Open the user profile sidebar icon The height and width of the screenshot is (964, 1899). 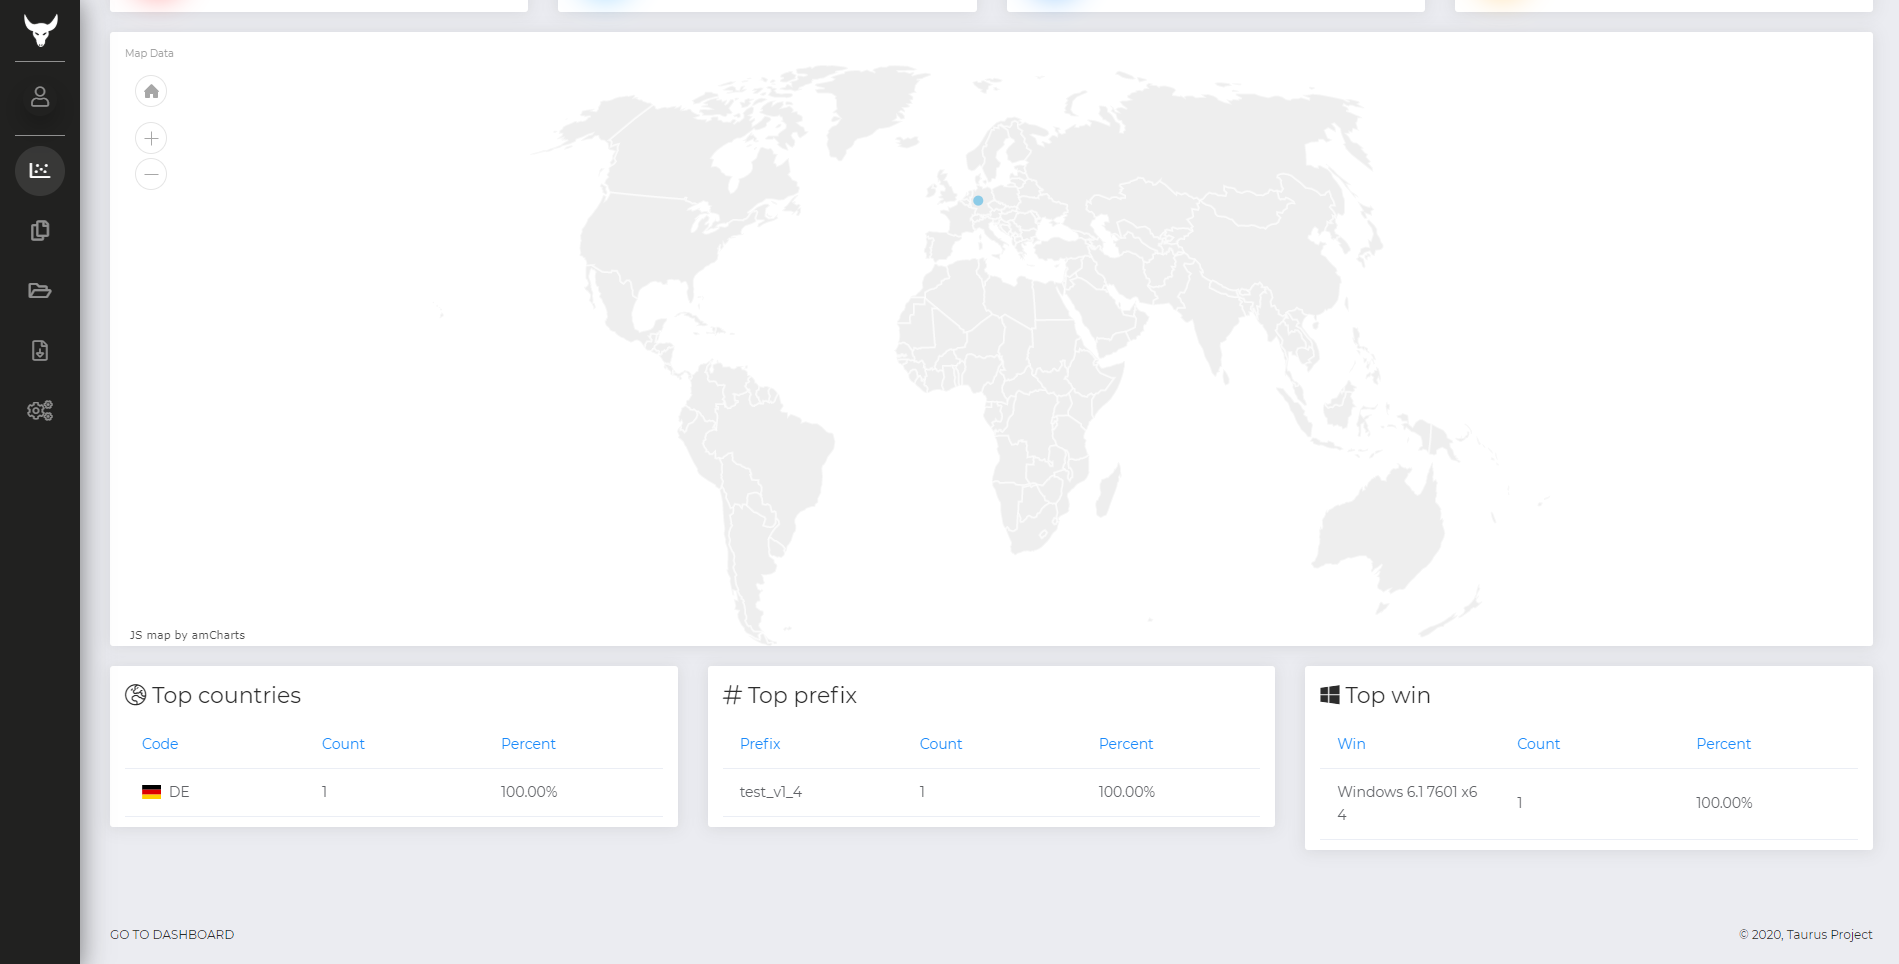(40, 97)
